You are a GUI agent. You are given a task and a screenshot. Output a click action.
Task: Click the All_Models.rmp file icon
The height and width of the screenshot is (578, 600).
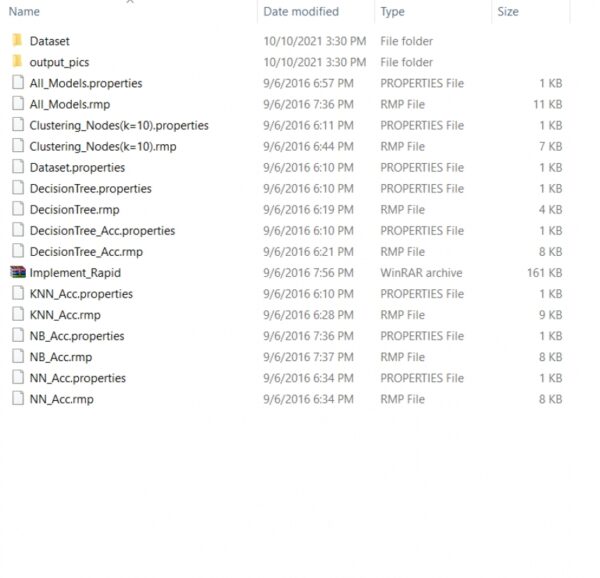(18, 104)
